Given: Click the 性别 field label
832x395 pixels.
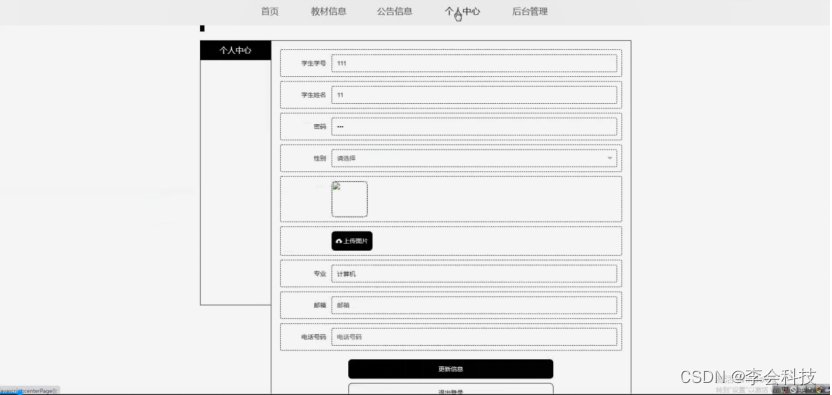Looking at the screenshot, I should pyautogui.click(x=320, y=158).
